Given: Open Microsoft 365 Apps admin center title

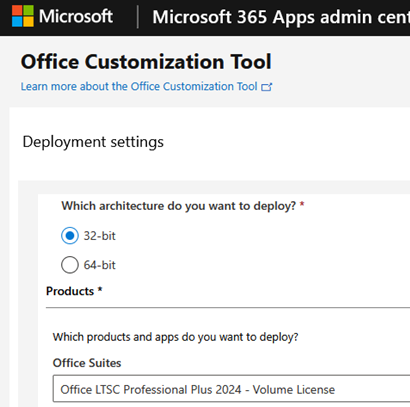Looking at the screenshot, I should coord(281,17).
